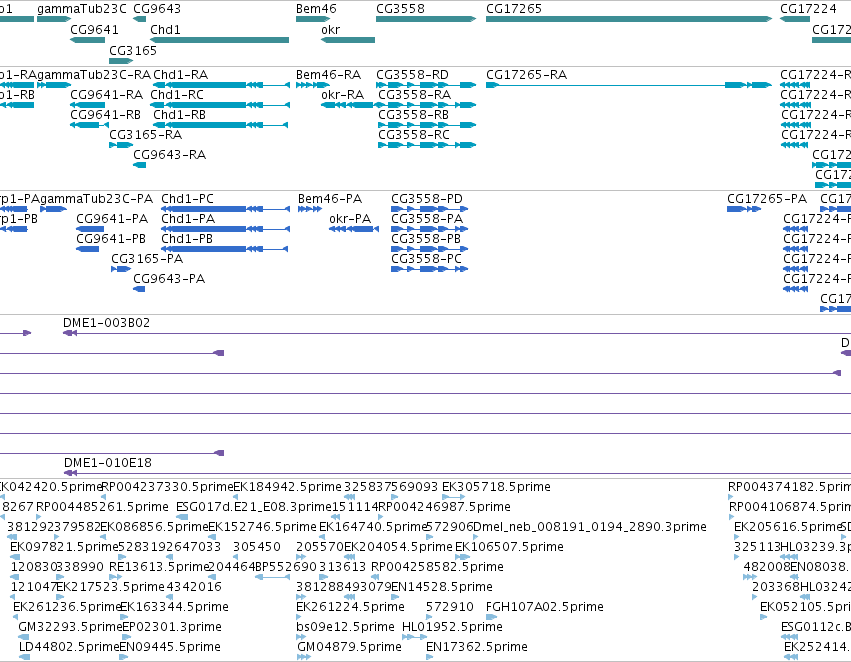Image resolution: width=851 pixels, height=662 pixels.
Task: Select protein CG3558-PD
Action: [430, 209]
